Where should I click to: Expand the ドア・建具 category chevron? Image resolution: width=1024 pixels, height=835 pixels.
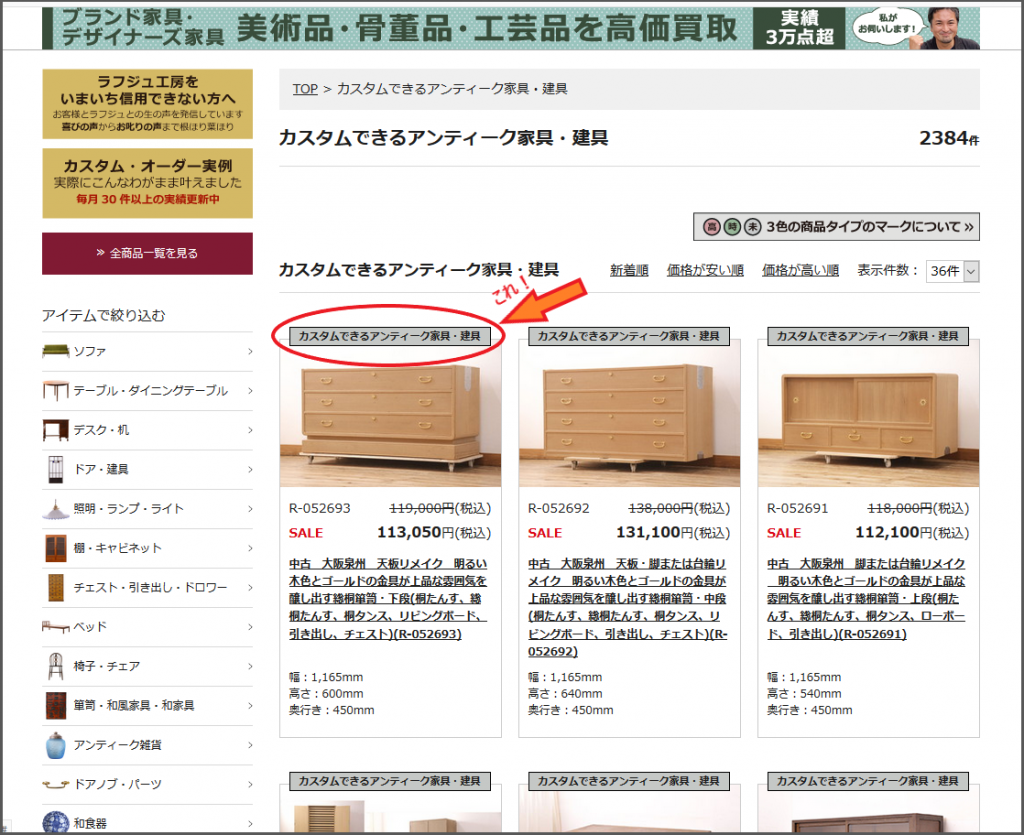point(250,469)
